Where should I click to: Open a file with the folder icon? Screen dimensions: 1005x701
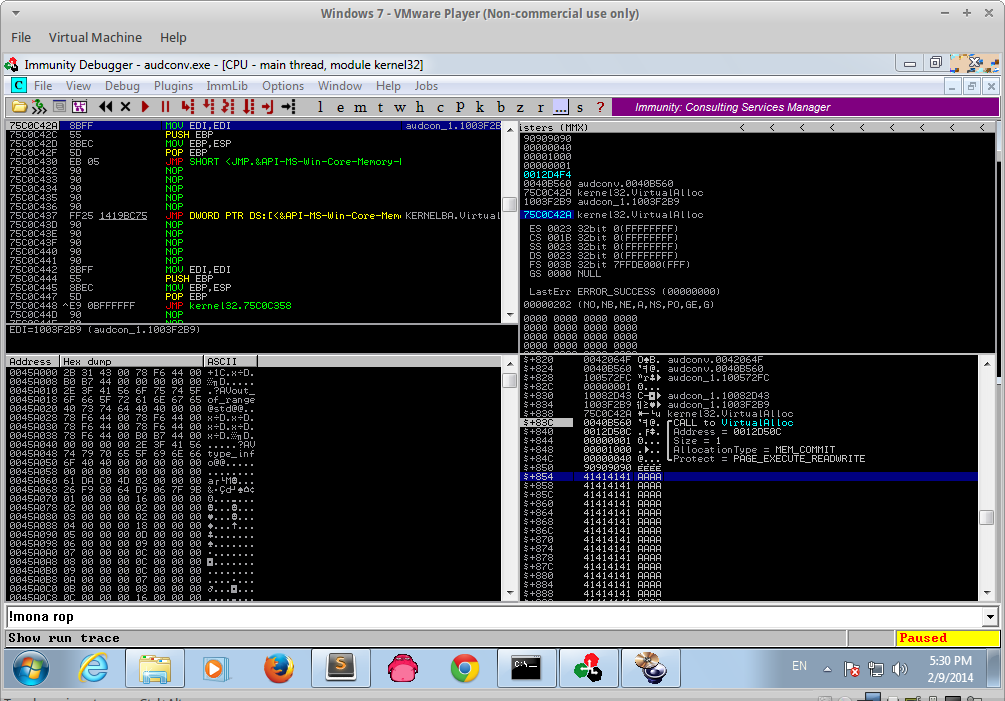point(20,107)
